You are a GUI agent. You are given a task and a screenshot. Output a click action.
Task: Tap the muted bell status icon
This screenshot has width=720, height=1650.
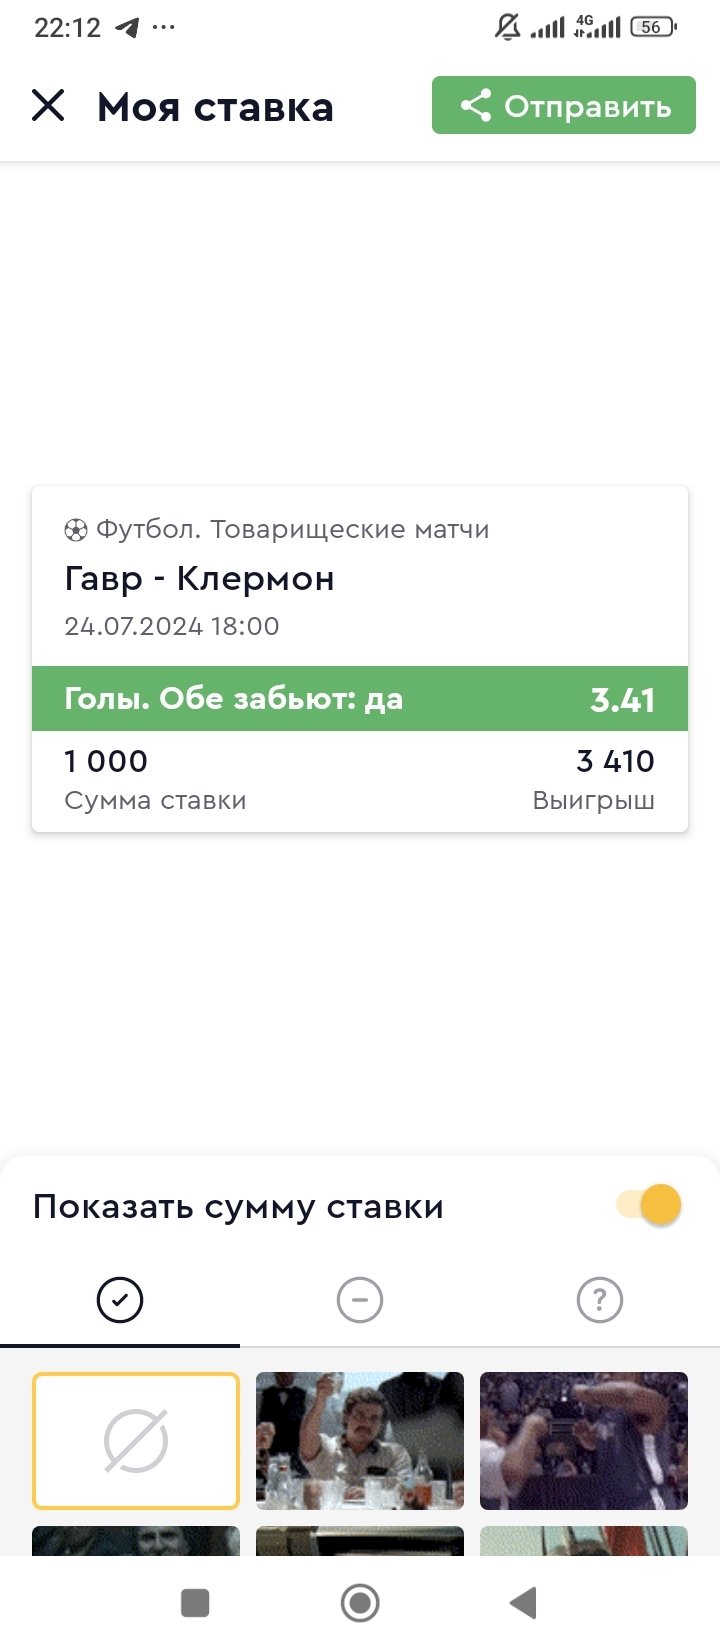(x=507, y=27)
